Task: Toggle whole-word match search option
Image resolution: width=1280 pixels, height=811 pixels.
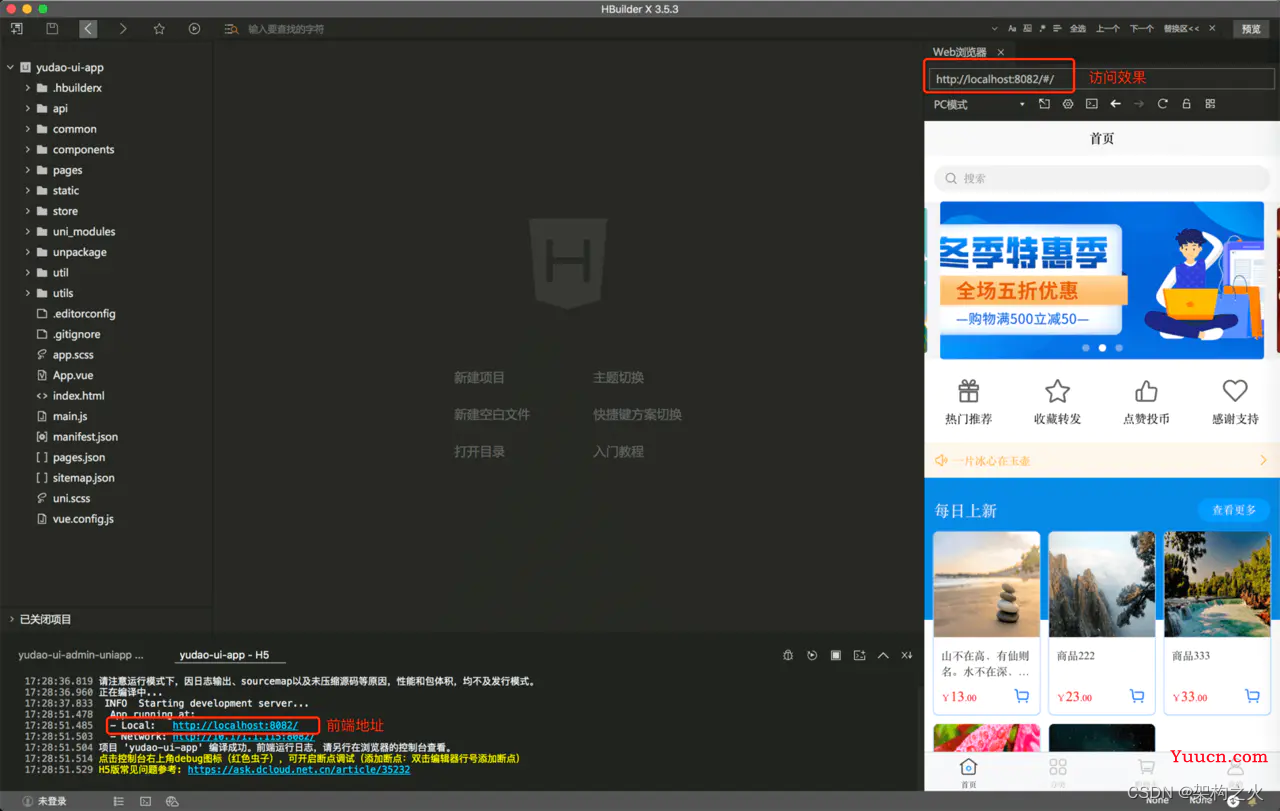Action: pyautogui.click(x=1027, y=29)
